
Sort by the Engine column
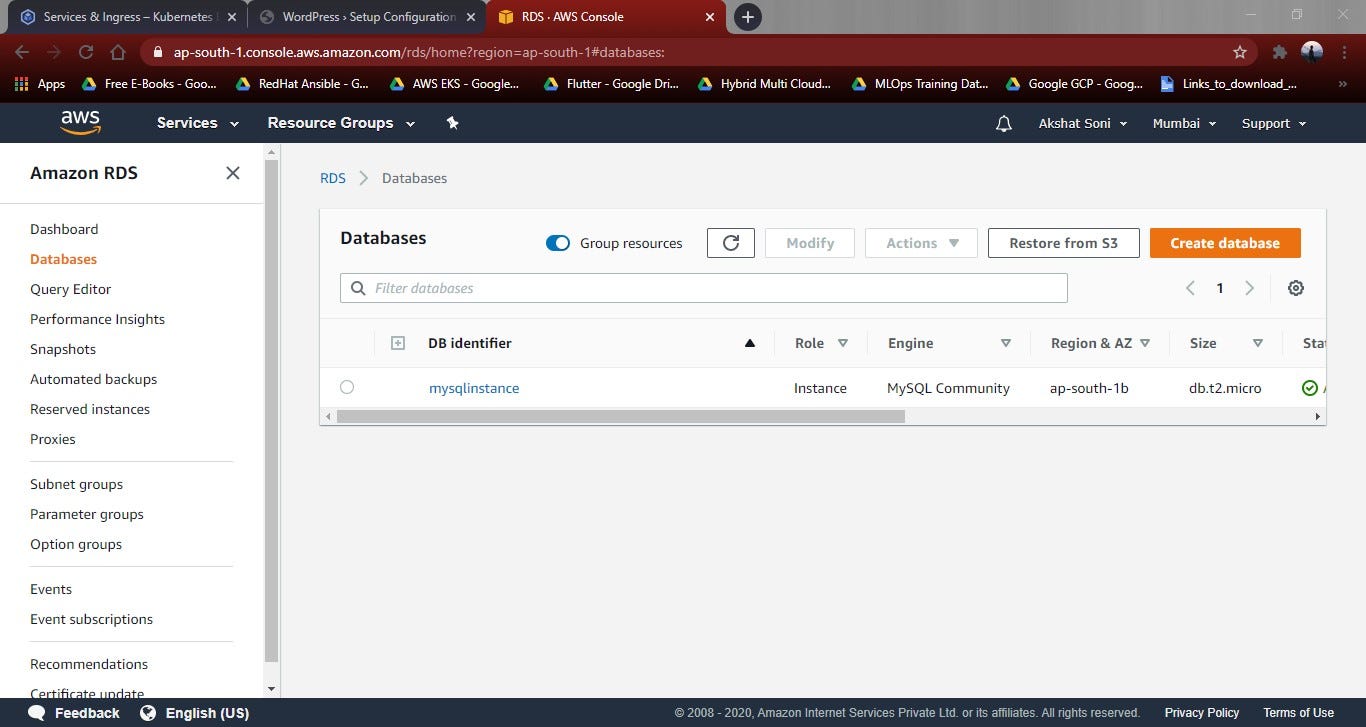click(x=1006, y=343)
